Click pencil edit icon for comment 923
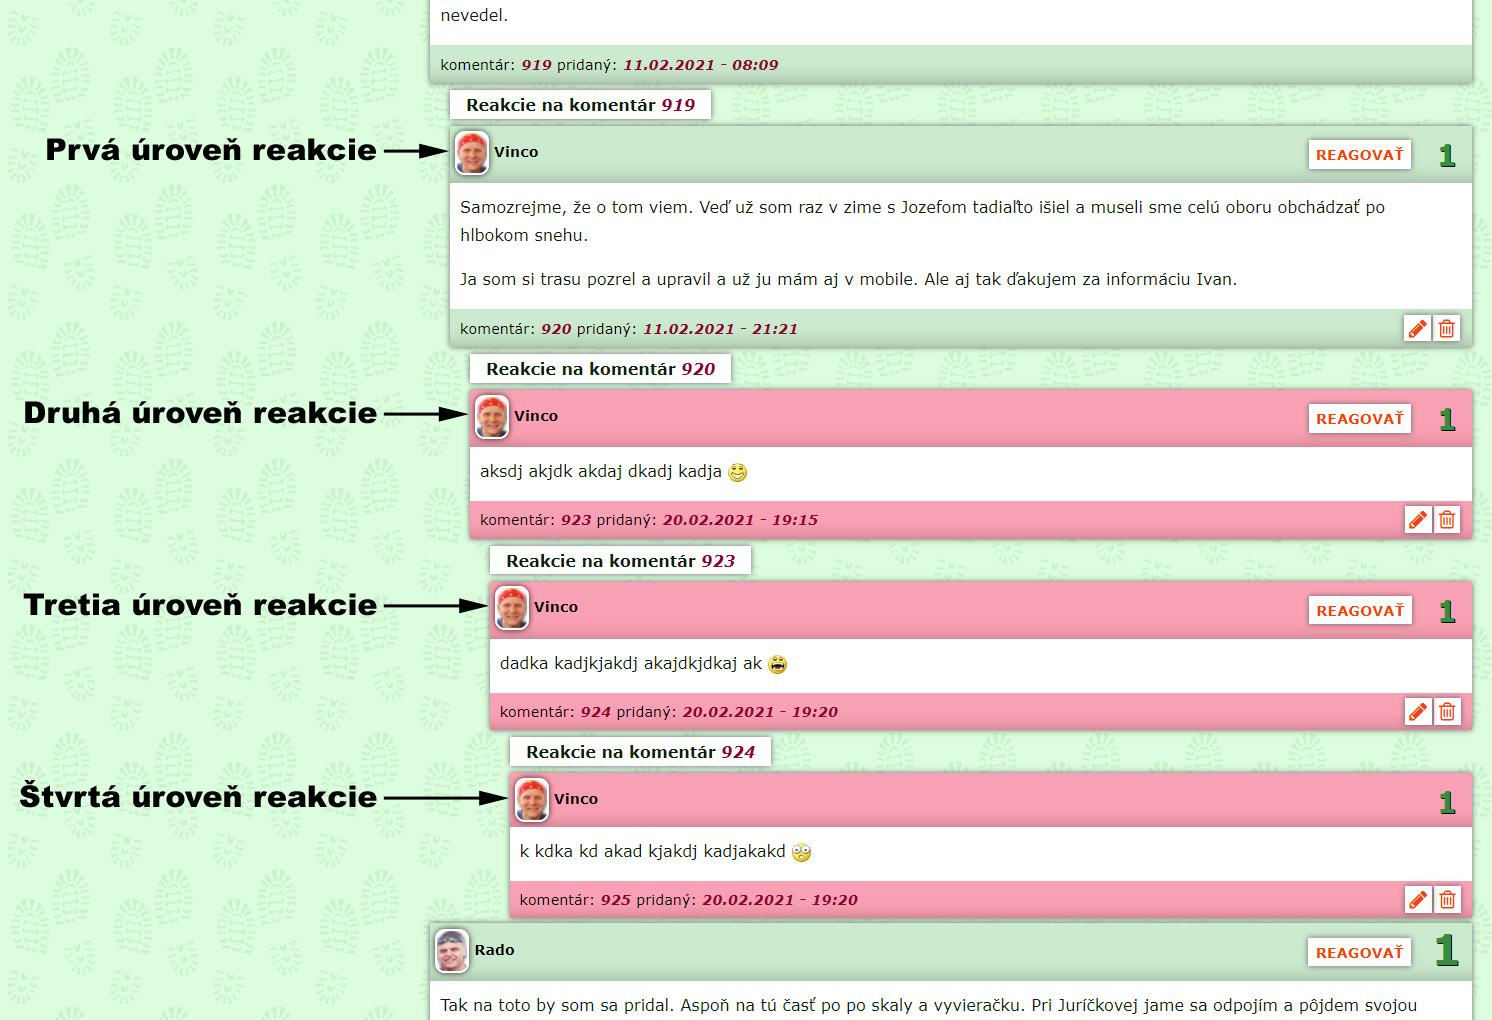 click(x=1418, y=520)
